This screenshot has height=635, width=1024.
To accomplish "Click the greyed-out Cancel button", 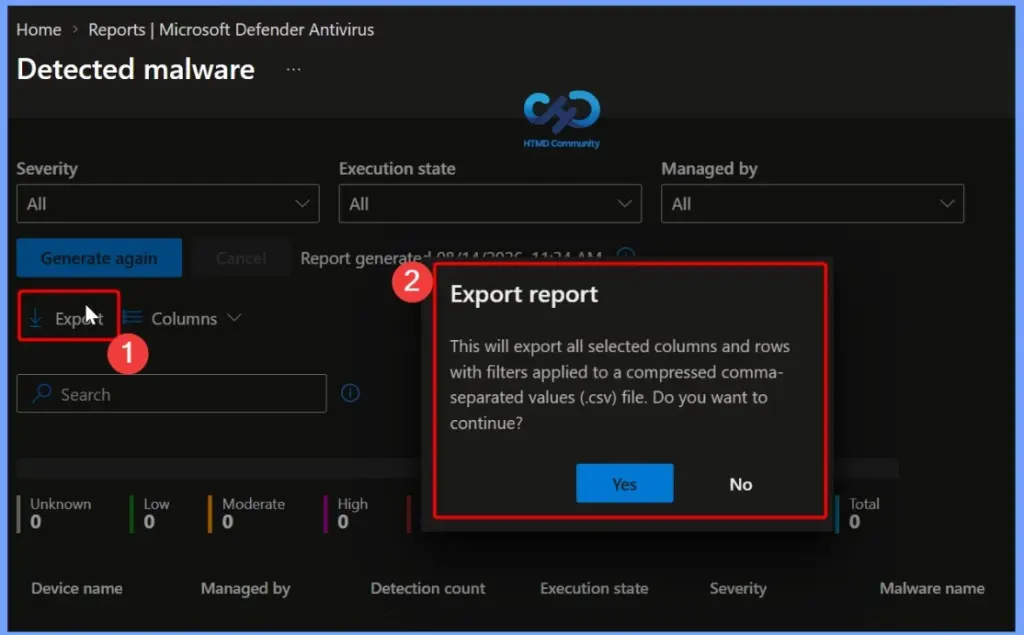I will (x=241, y=258).
